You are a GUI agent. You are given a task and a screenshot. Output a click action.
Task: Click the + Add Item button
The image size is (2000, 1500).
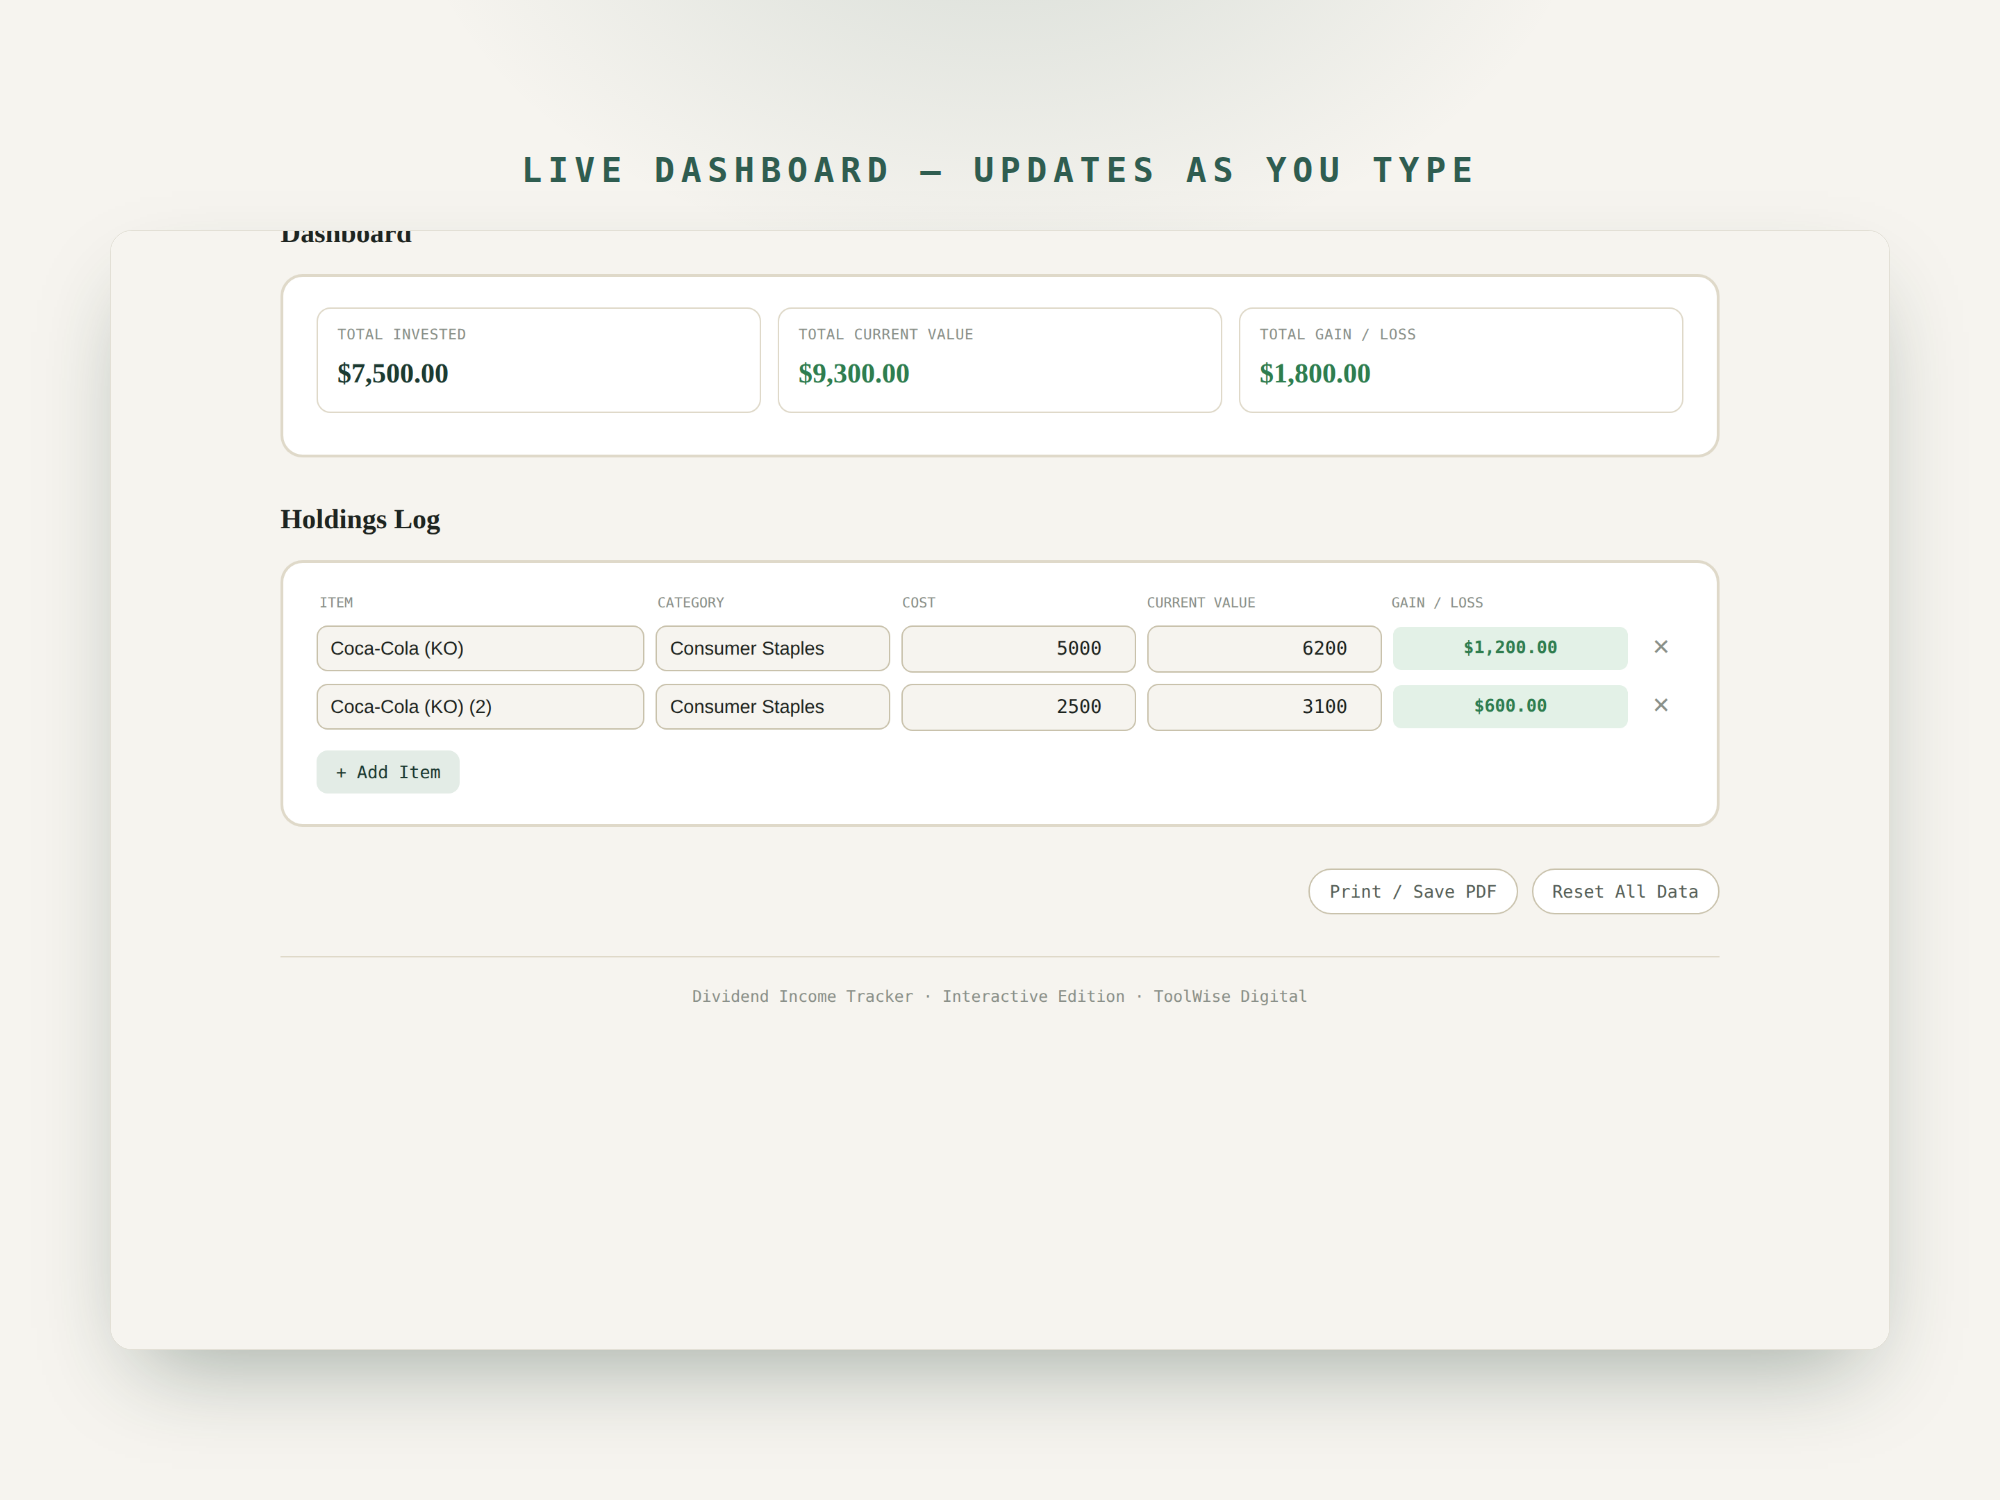388,772
